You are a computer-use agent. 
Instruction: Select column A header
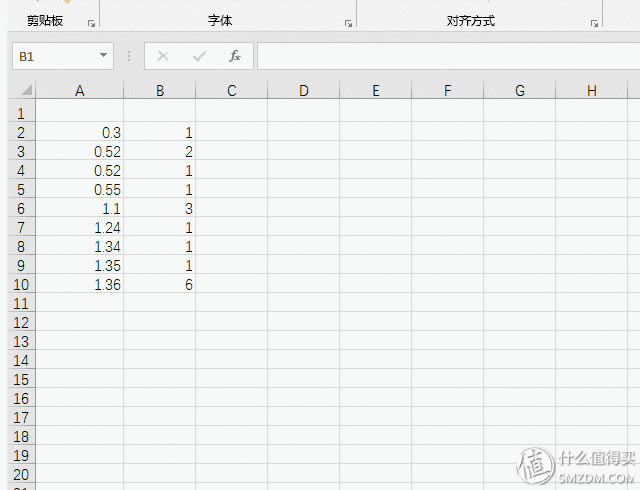click(x=80, y=90)
